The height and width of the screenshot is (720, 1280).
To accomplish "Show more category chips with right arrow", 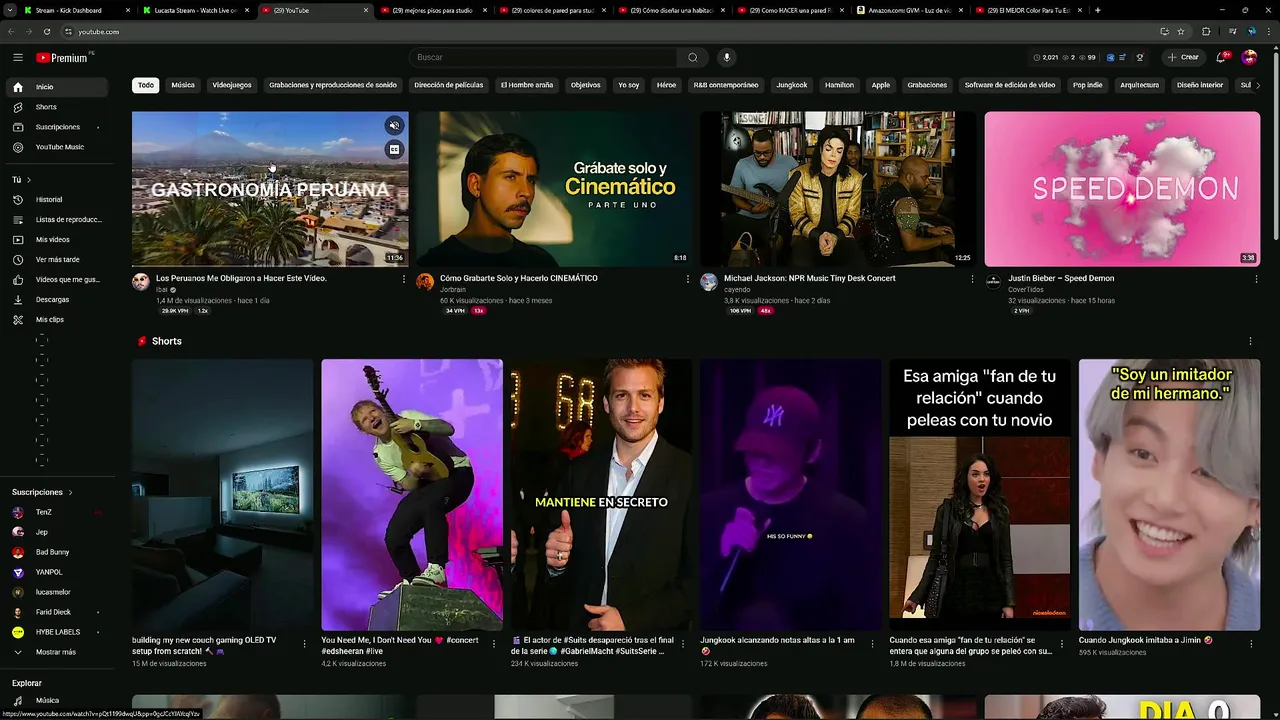I will pyautogui.click(x=1257, y=85).
